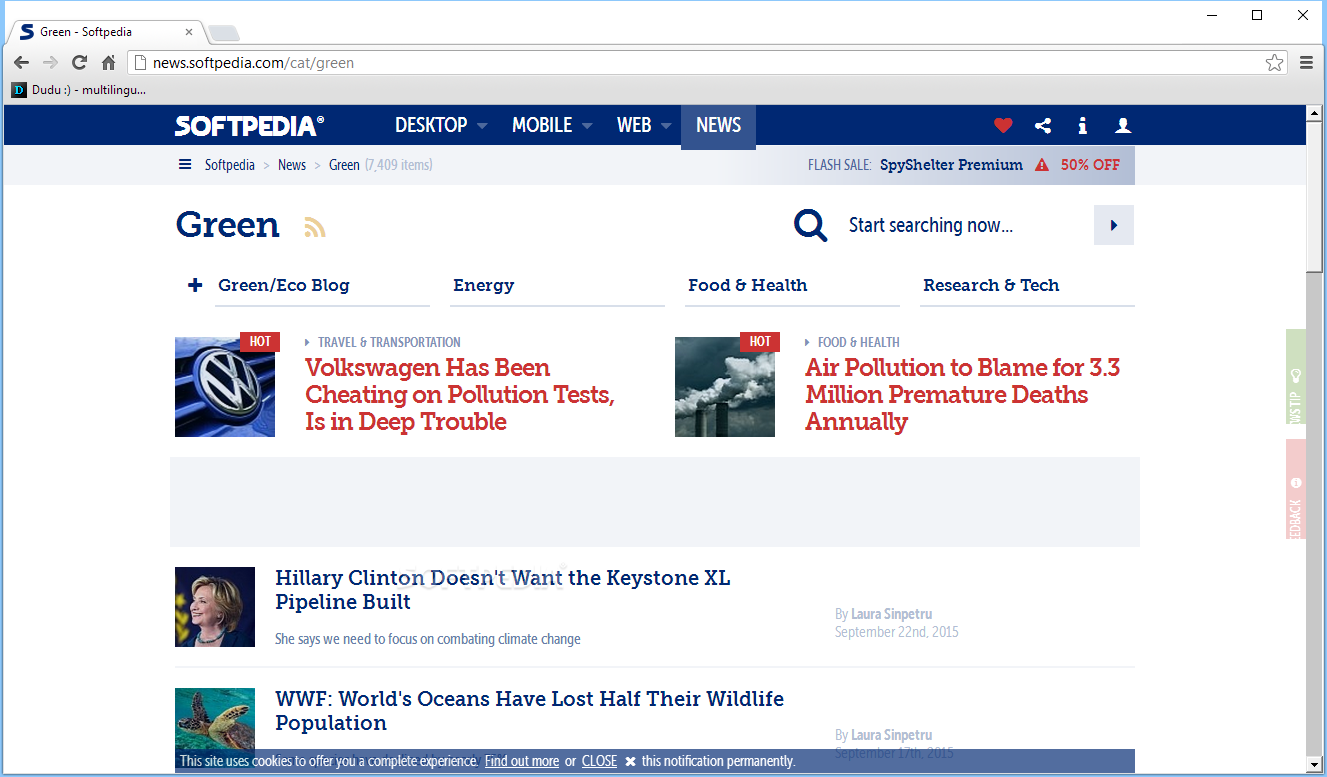1327x777 pixels.
Task: Open WWF World's Oceans article
Action: coord(529,710)
